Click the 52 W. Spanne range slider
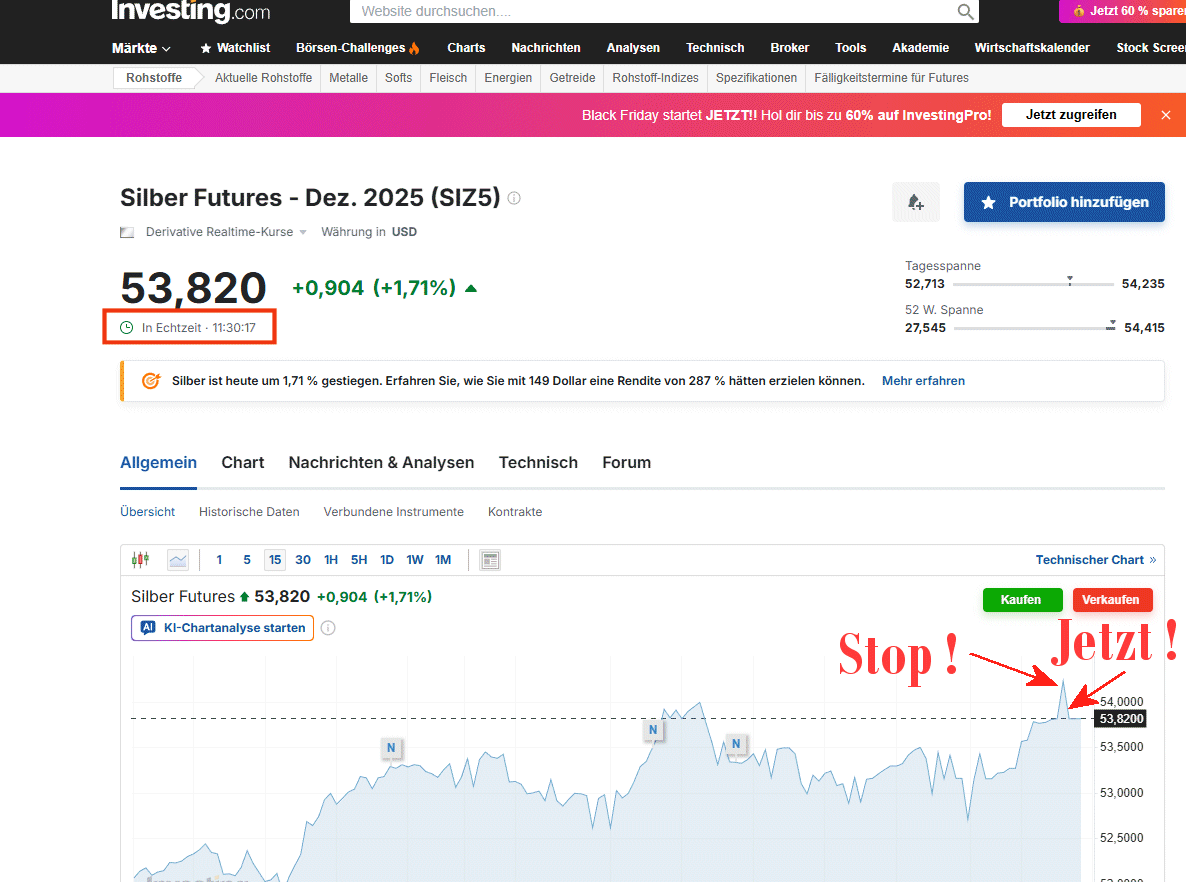This screenshot has width=1186, height=882. pyautogui.click(x=1034, y=328)
